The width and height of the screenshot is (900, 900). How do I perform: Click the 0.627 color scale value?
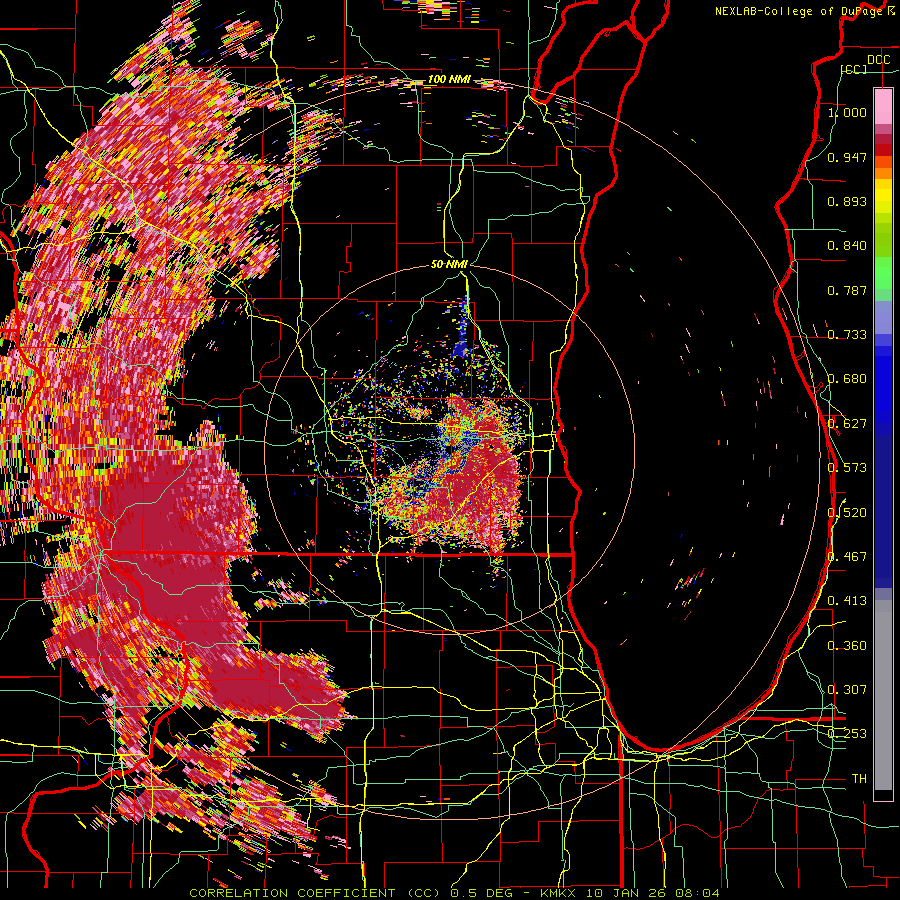point(847,424)
